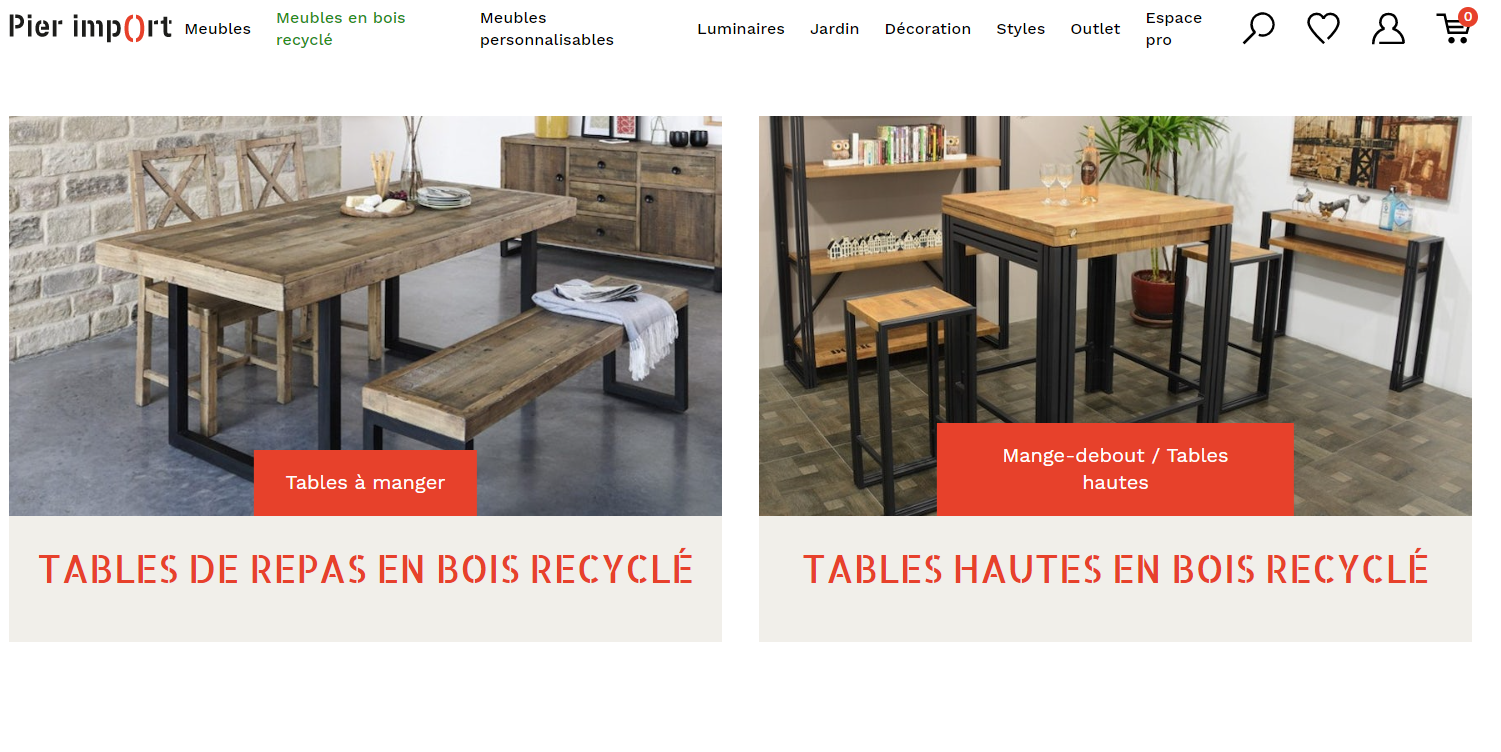This screenshot has width=1501, height=752.
Task: Open the search magnifier icon
Action: (1258, 28)
